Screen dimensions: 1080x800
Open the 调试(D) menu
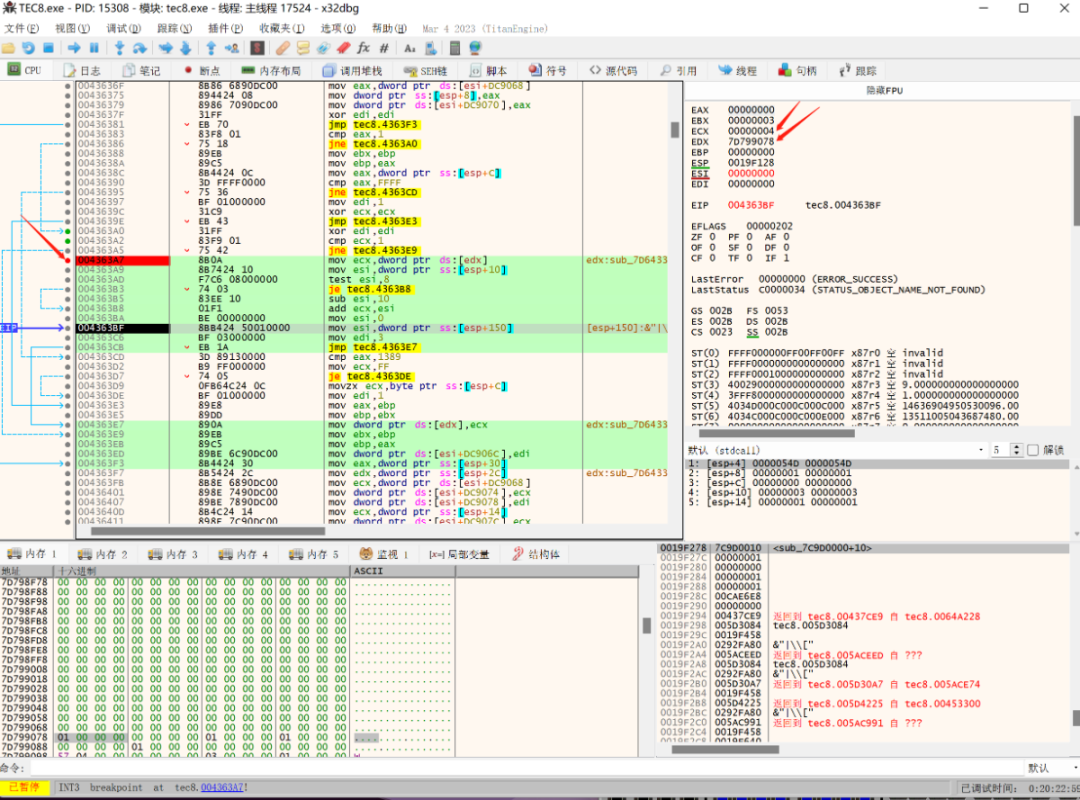click(124, 28)
